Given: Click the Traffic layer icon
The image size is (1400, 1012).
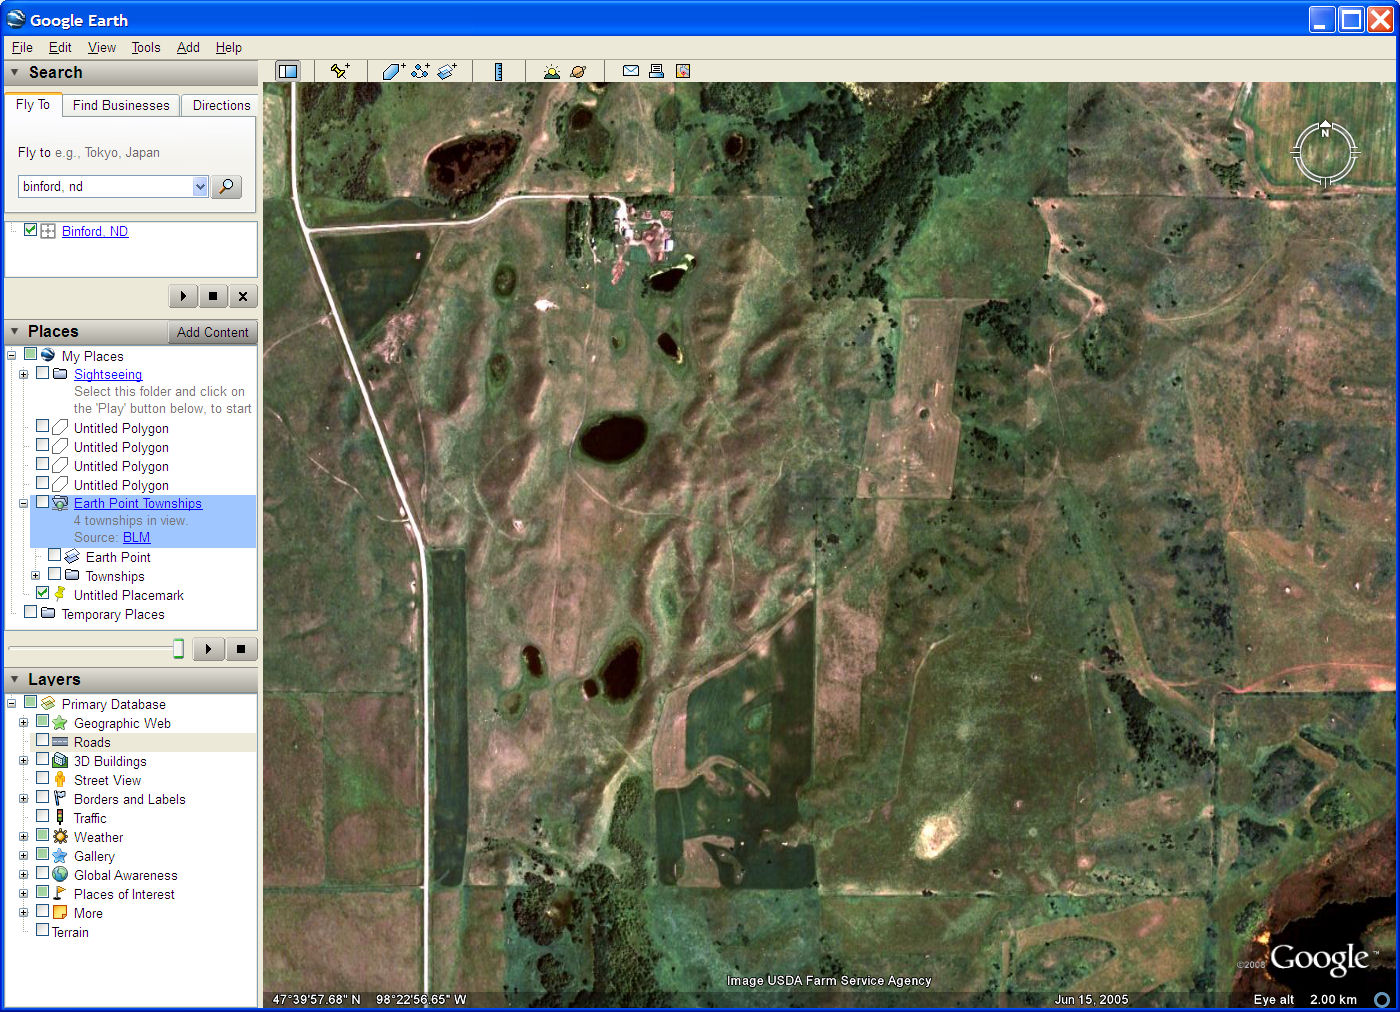Looking at the screenshot, I should [60, 818].
